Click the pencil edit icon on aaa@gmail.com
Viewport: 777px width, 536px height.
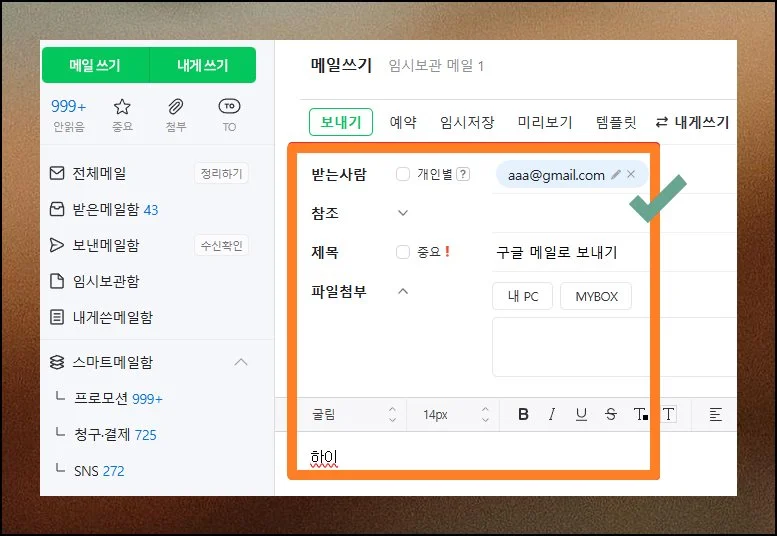[x=616, y=175]
